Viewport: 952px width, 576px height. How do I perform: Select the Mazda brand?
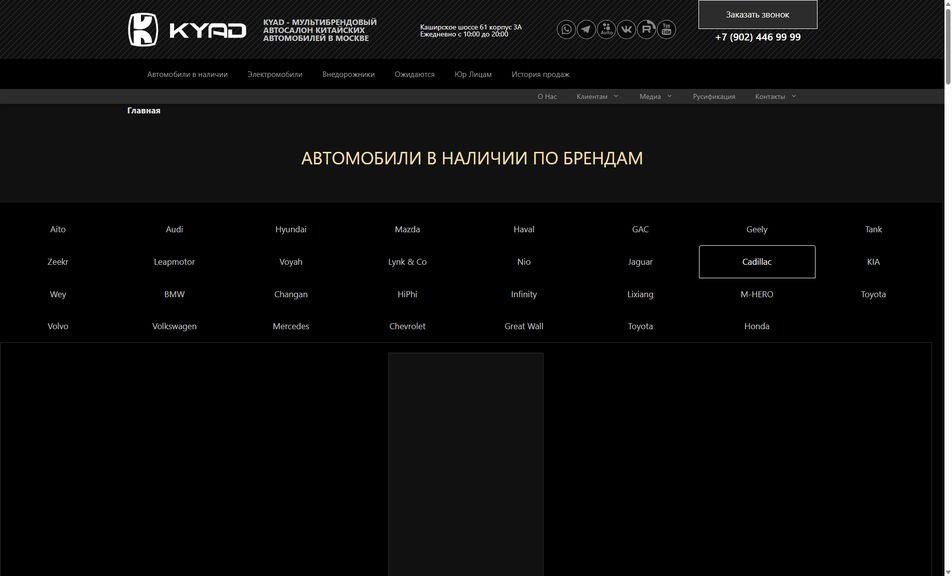[x=407, y=229]
